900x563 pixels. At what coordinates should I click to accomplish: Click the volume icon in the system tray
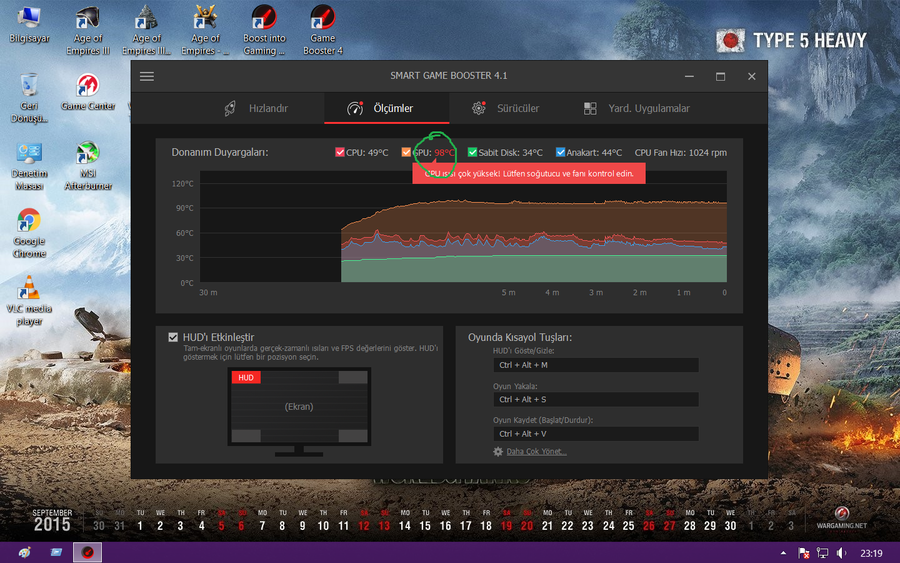pos(841,552)
